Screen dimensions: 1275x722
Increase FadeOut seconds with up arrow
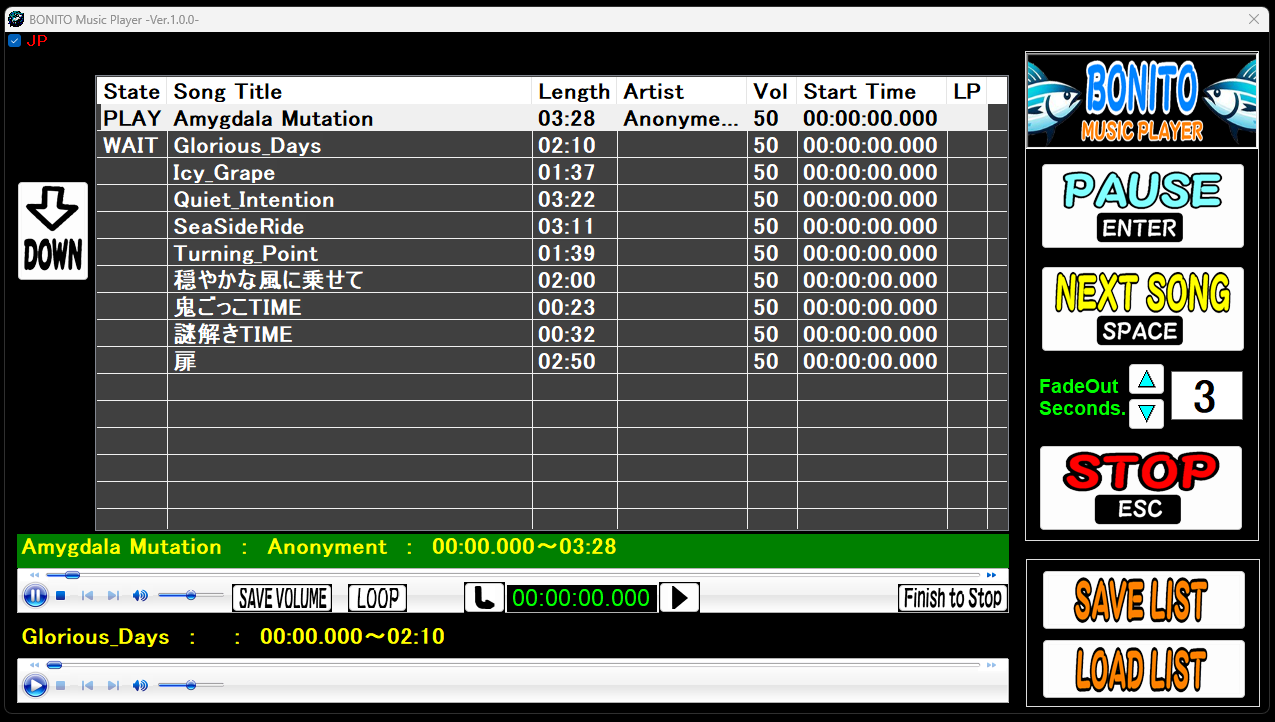coord(1146,380)
